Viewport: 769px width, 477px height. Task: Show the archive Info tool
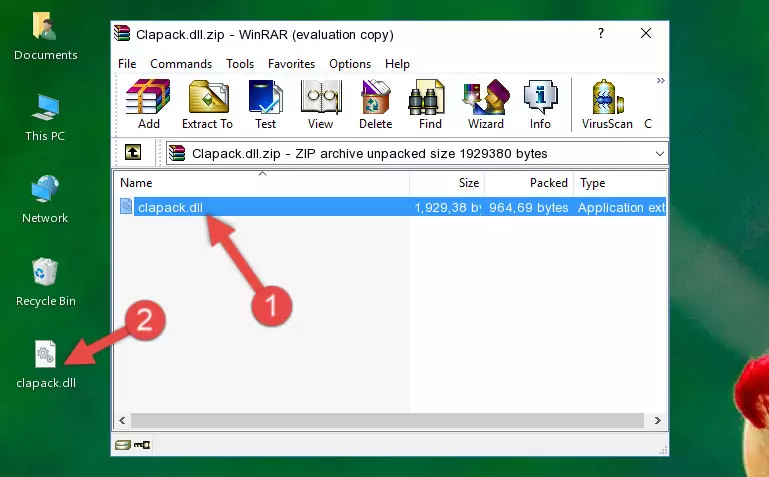[540, 104]
